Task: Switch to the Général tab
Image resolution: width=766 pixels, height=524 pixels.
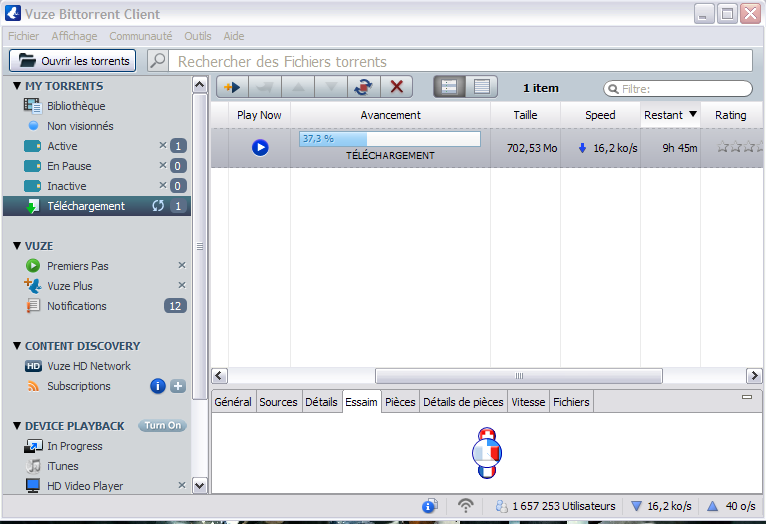Action: [x=233, y=402]
